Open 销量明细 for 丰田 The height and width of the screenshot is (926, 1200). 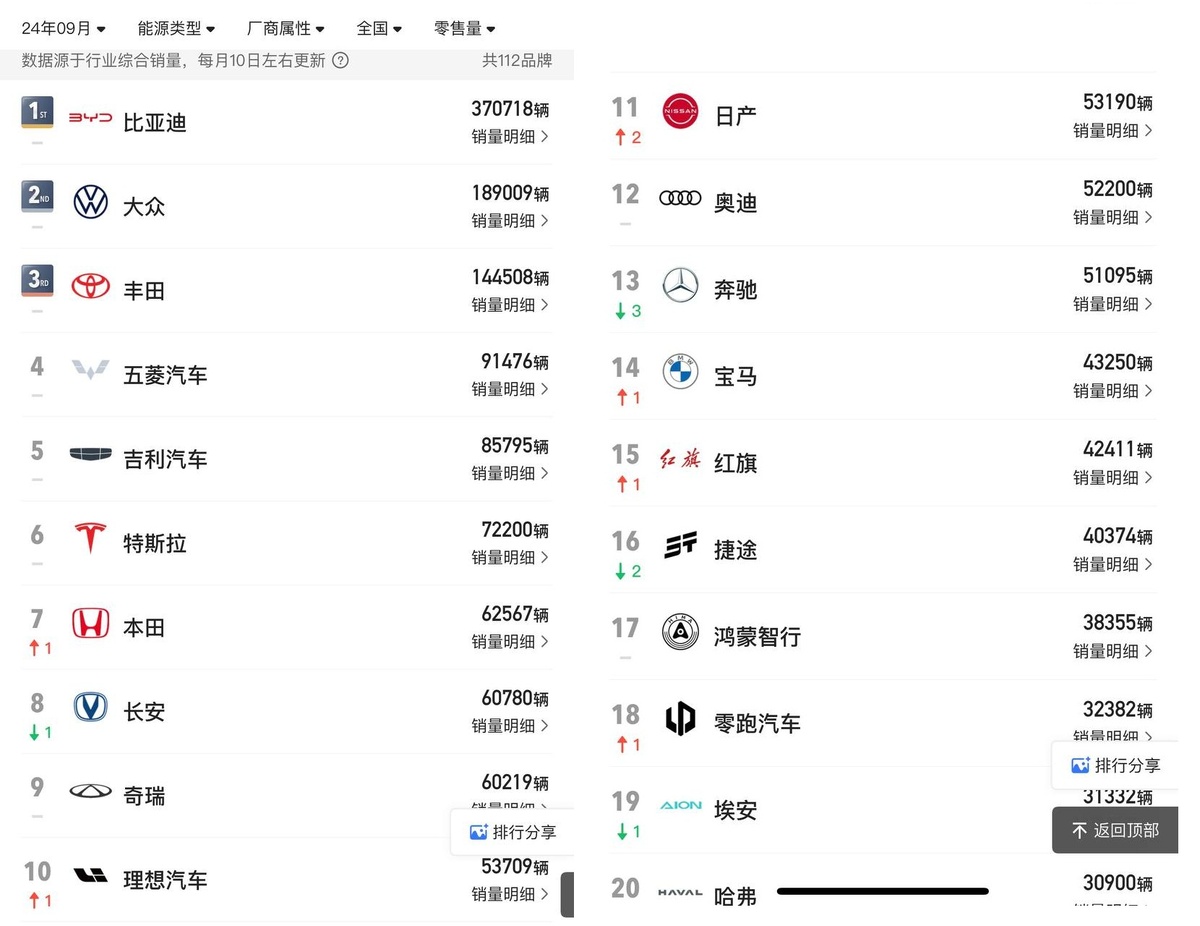point(510,305)
